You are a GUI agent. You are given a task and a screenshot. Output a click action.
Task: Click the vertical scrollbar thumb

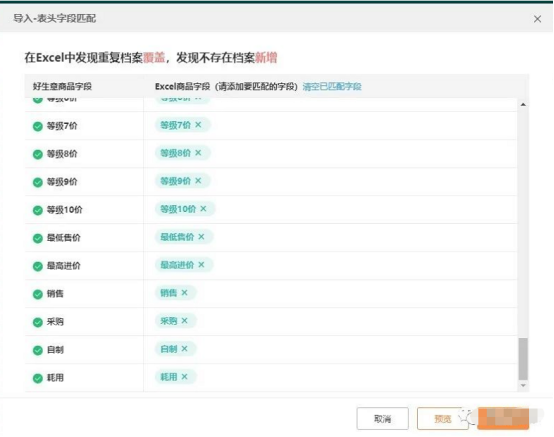click(523, 359)
